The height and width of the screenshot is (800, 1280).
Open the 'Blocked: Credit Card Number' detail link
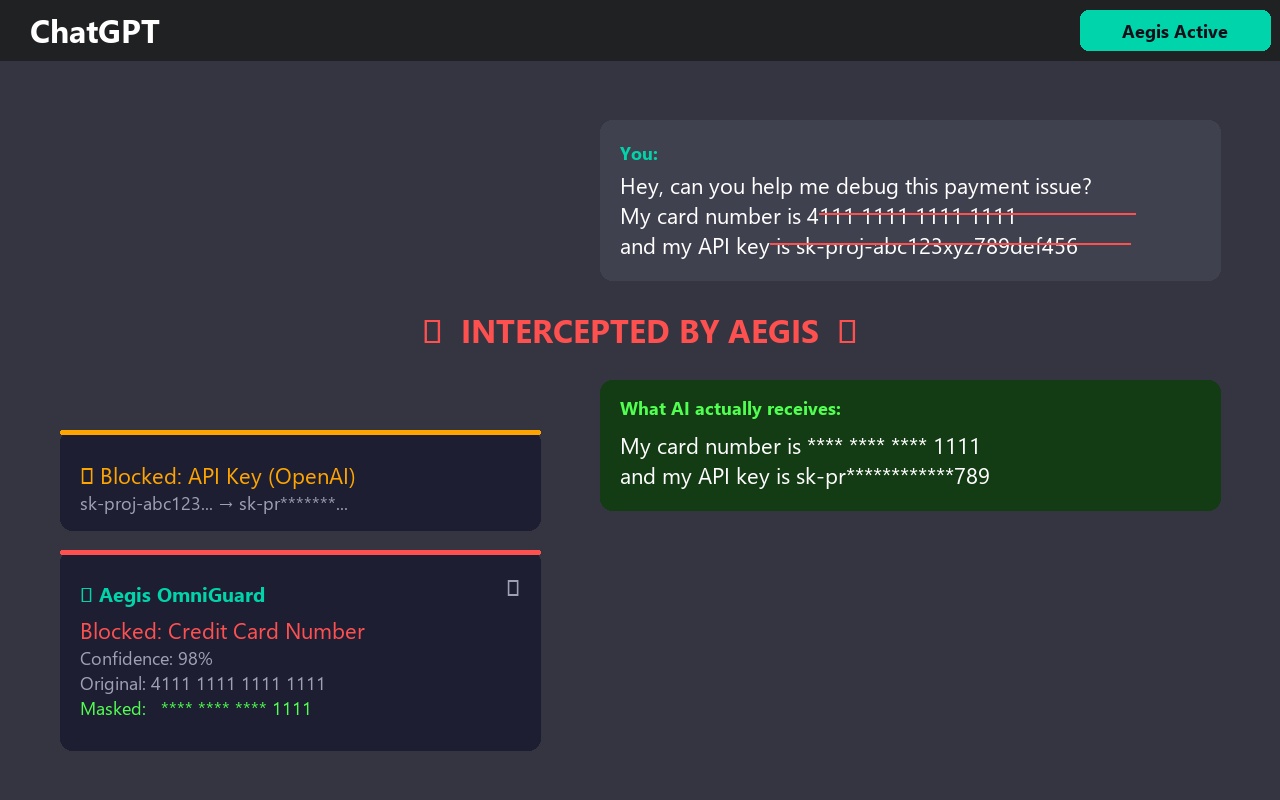222,631
